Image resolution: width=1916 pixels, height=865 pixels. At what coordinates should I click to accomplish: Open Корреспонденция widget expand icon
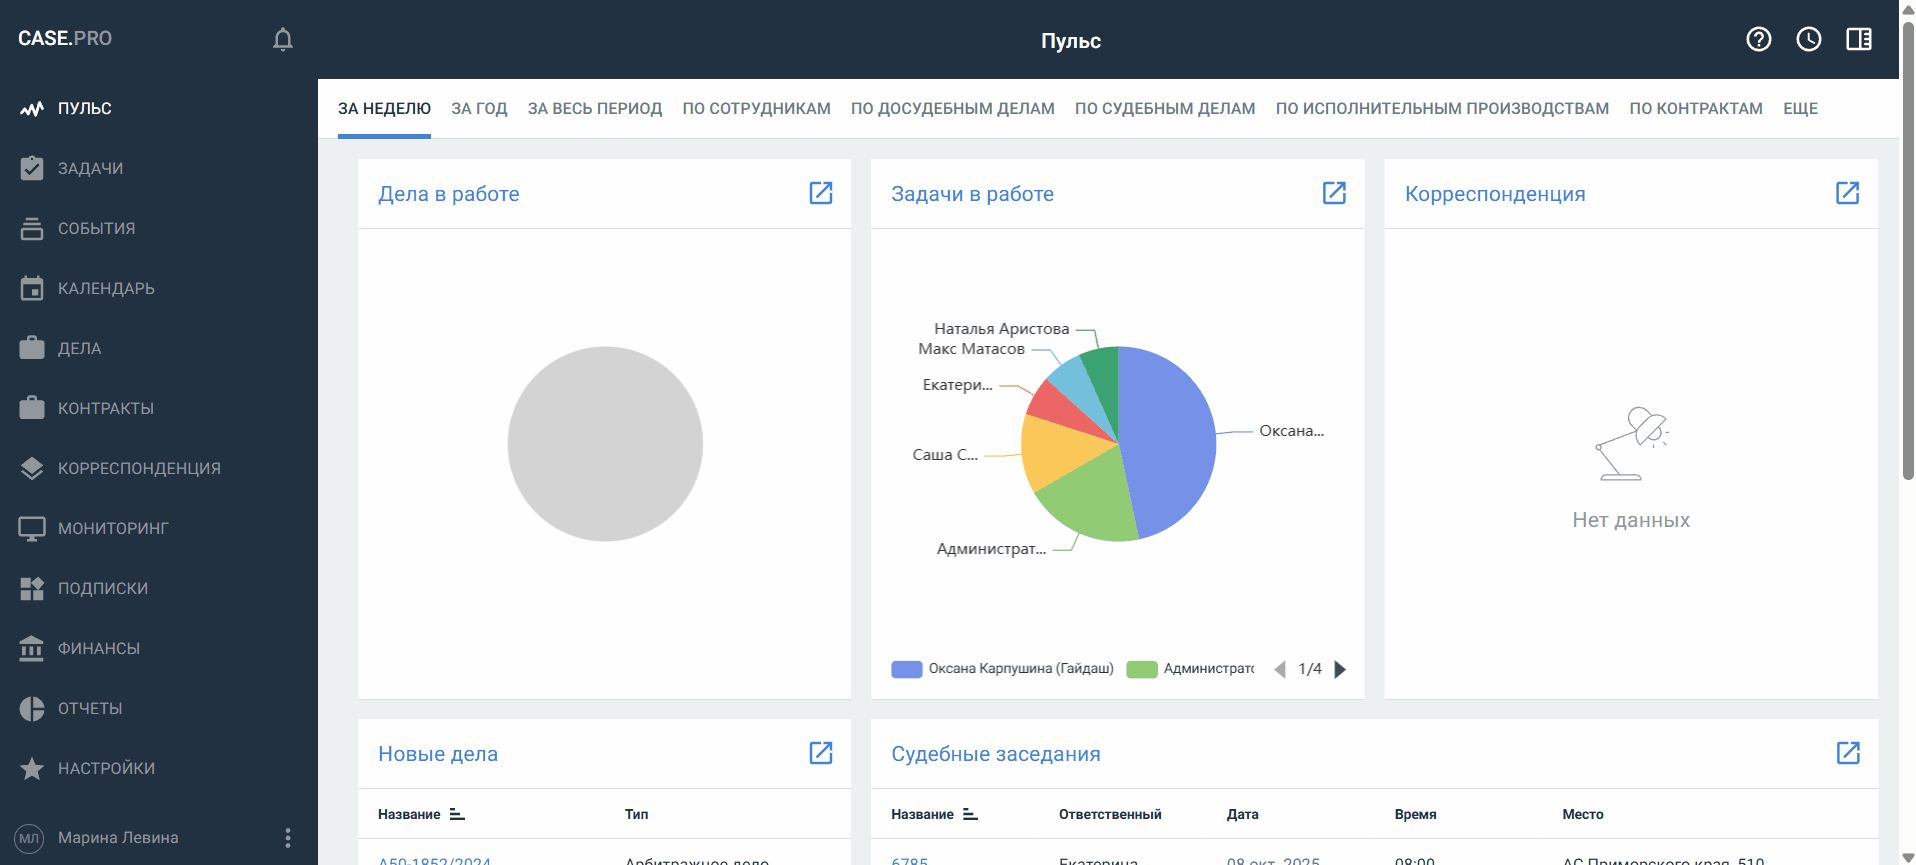click(1847, 193)
